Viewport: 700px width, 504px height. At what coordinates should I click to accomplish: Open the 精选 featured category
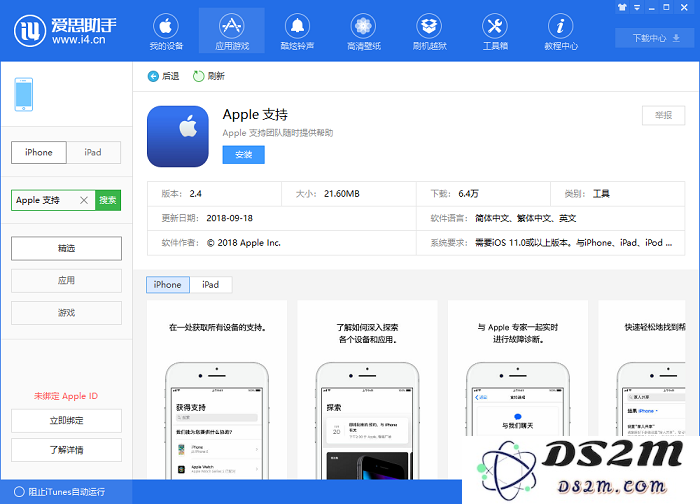(x=67, y=248)
